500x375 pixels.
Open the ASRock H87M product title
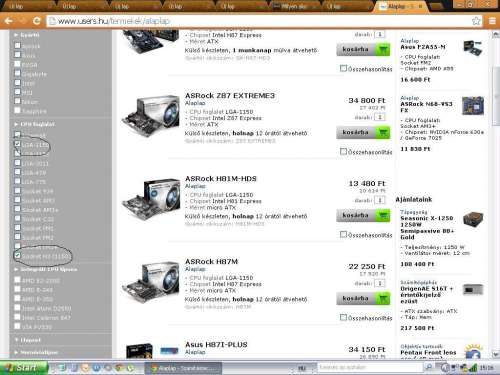[x=211, y=262]
